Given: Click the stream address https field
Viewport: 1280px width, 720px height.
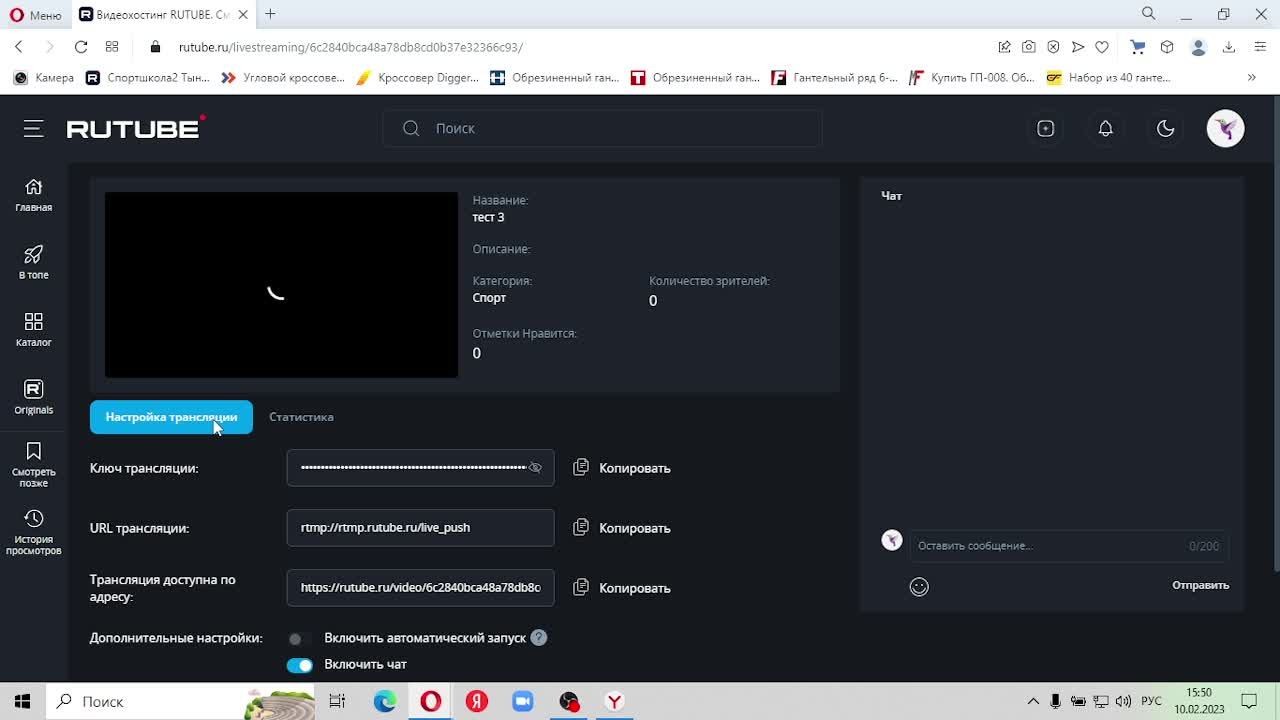Looking at the screenshot, I should click(x=420, y=588).
